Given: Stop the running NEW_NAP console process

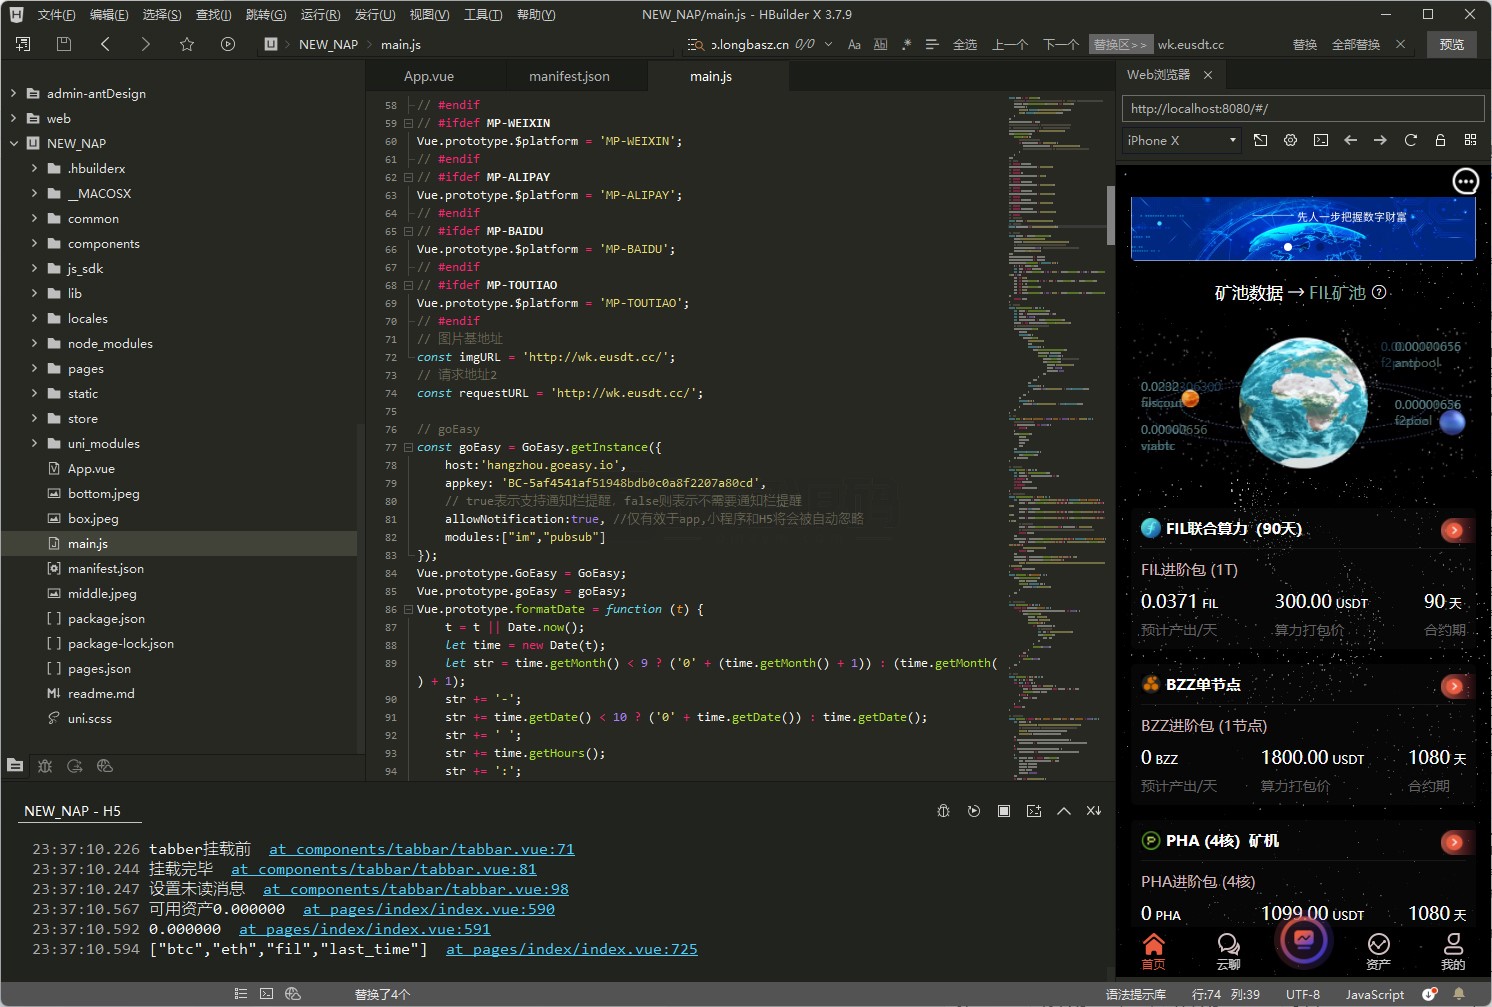Looking at the screenshot, I should point(1003,811).
